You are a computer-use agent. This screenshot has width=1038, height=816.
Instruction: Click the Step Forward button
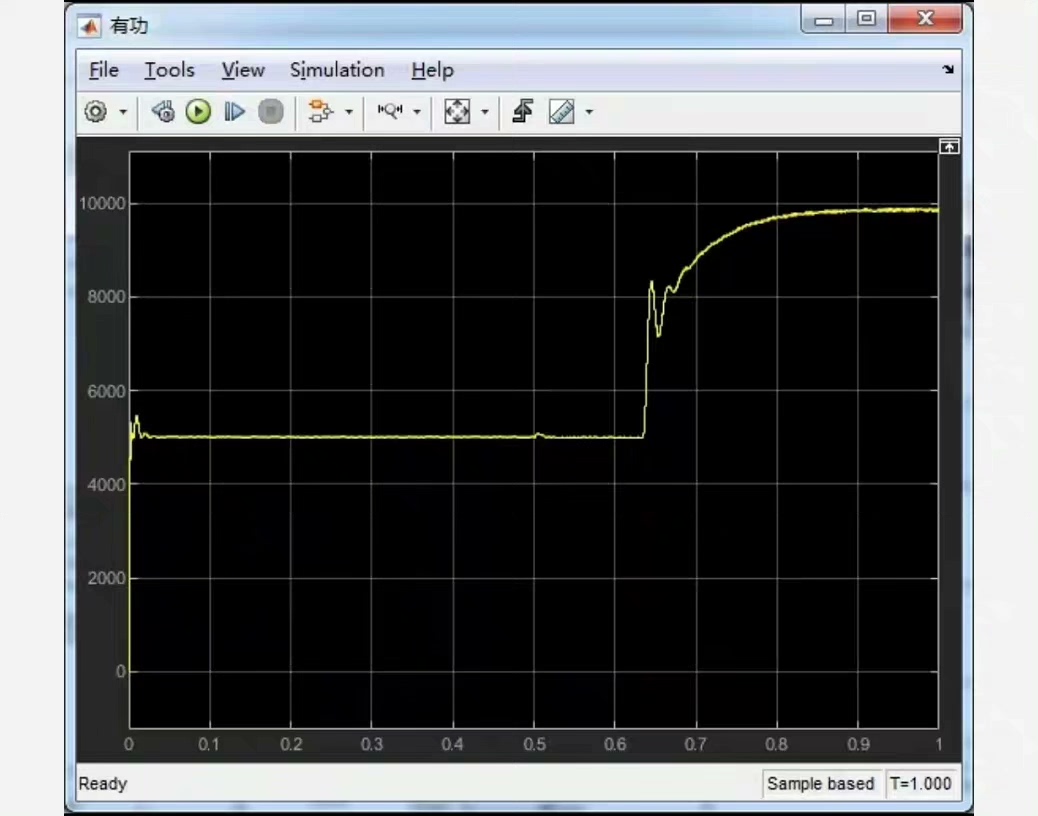pyautogui.click(x=234, y=111)
